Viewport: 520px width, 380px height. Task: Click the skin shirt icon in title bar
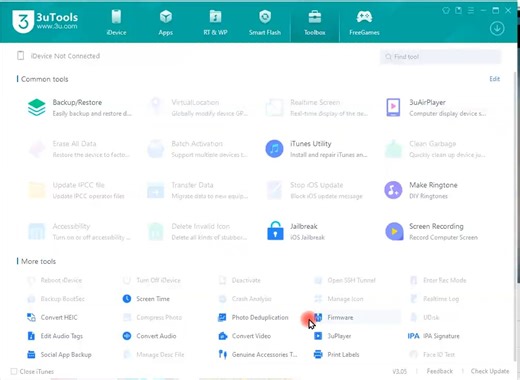pos(446,11)
